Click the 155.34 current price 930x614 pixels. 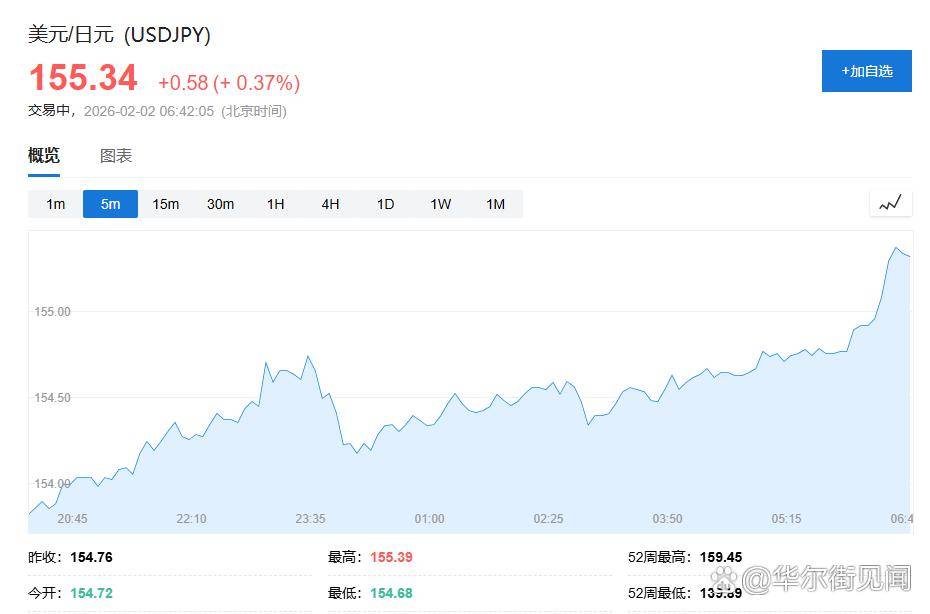pyautogui.click(x=83, y=78)
